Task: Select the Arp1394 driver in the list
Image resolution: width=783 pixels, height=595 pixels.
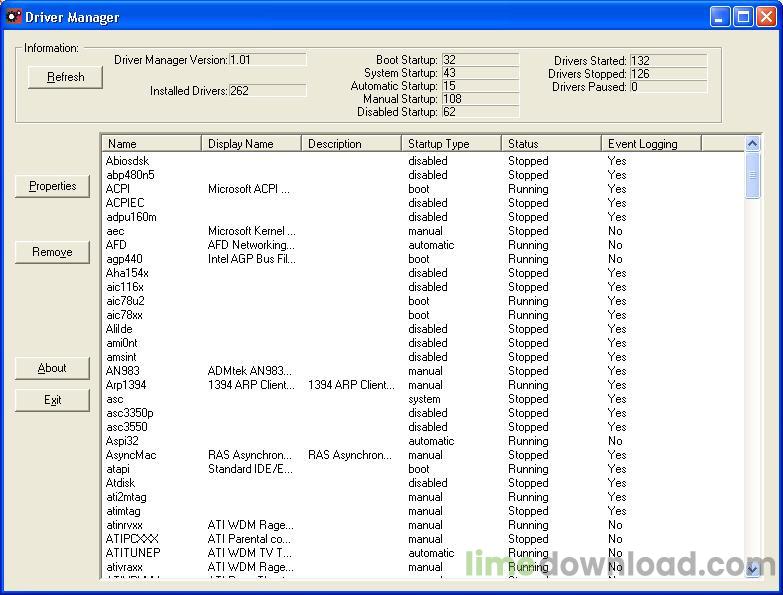Action: pos(126,385)
